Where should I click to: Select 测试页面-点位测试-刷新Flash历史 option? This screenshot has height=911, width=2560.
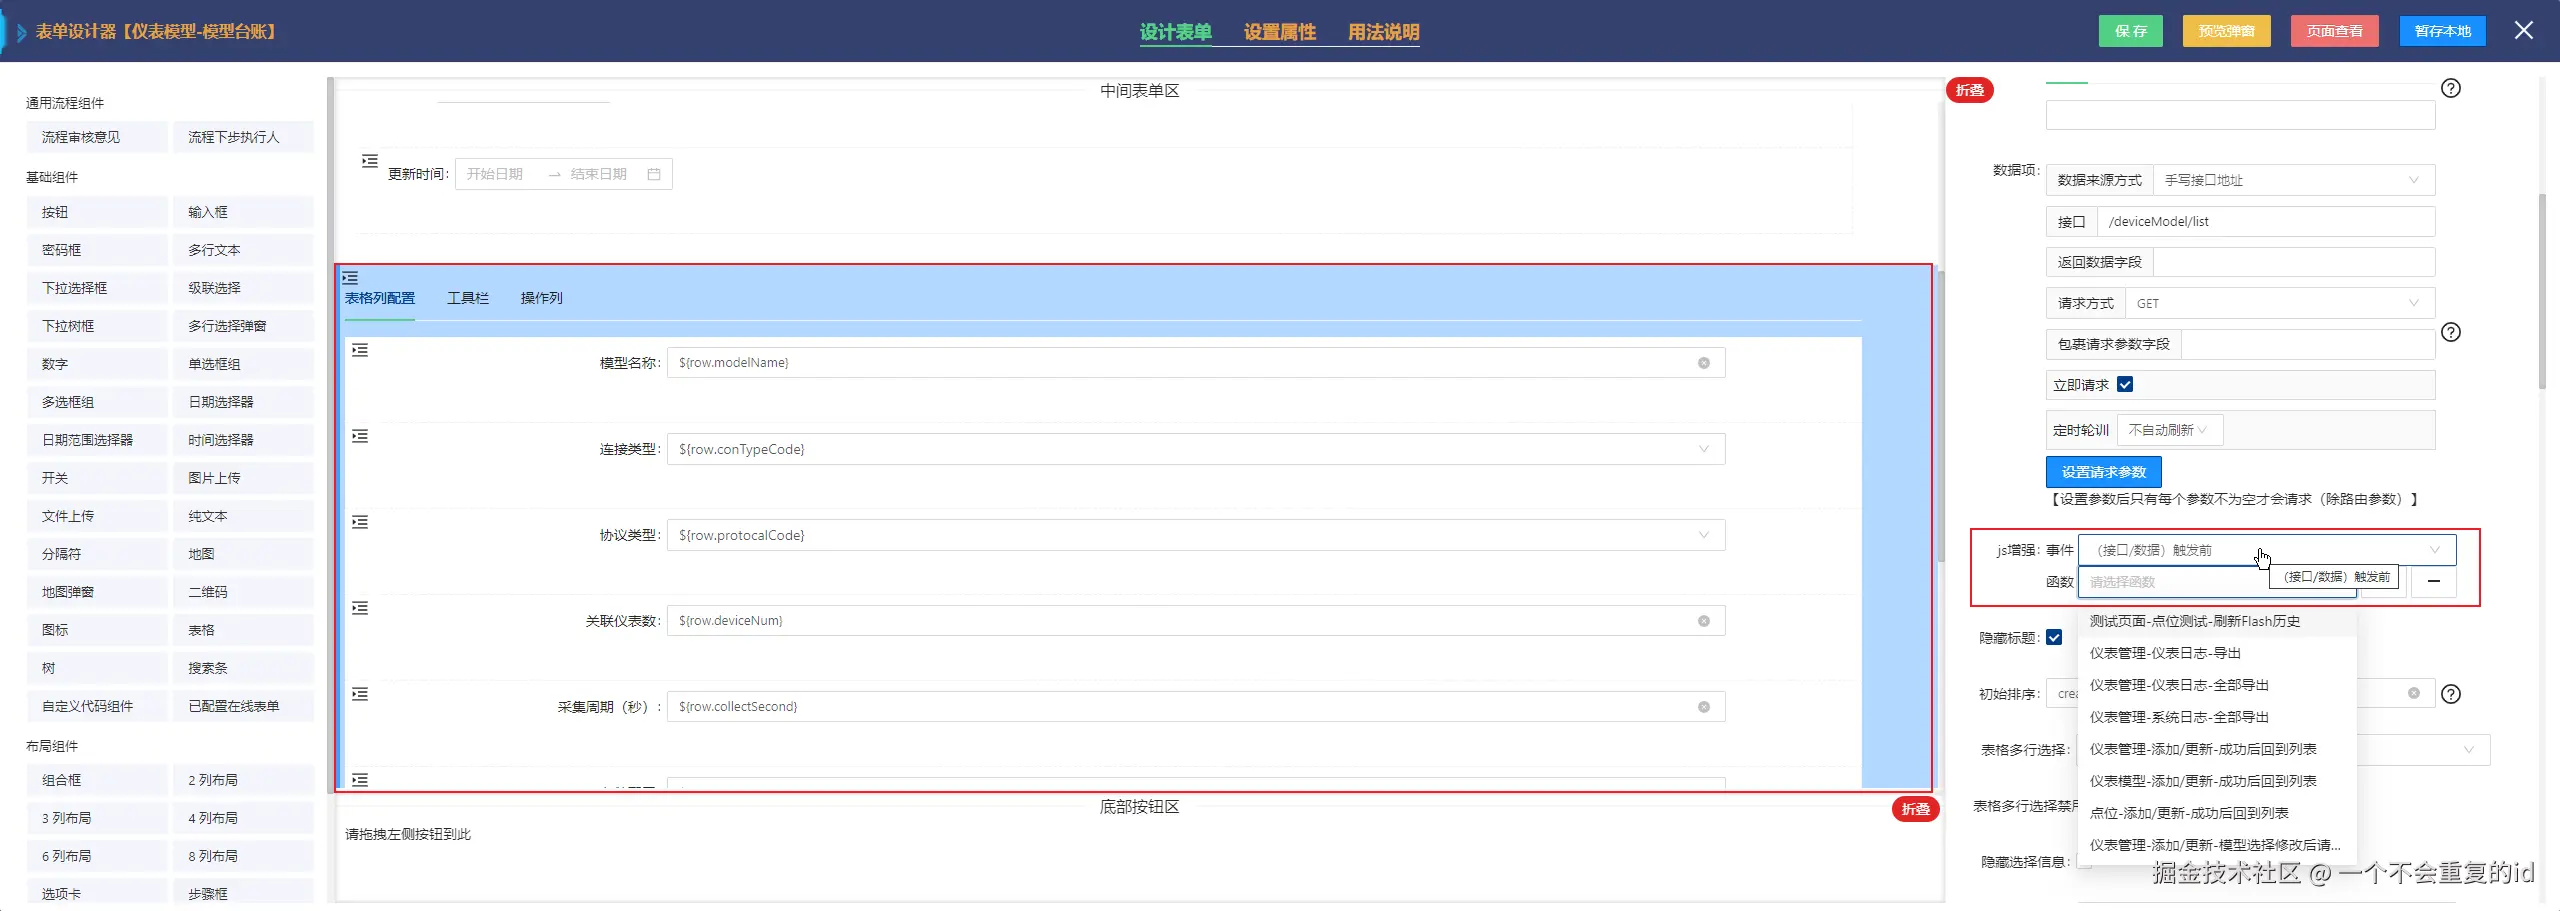click(2217, 621)
